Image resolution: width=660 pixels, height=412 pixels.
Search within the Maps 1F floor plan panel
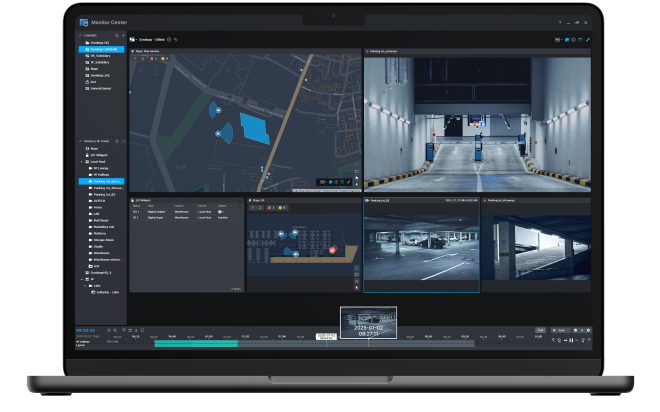(261, 208)
